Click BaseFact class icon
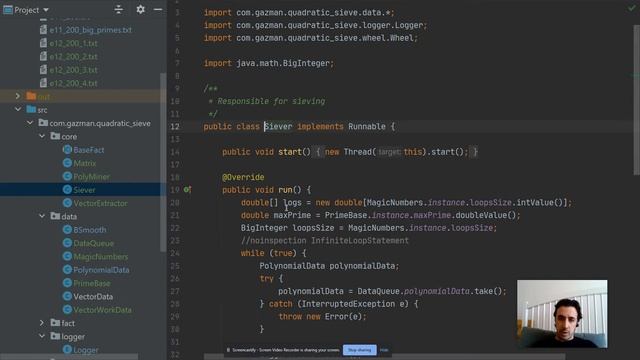The width and height of the screenshot is (640, 360). pos(67,149)
